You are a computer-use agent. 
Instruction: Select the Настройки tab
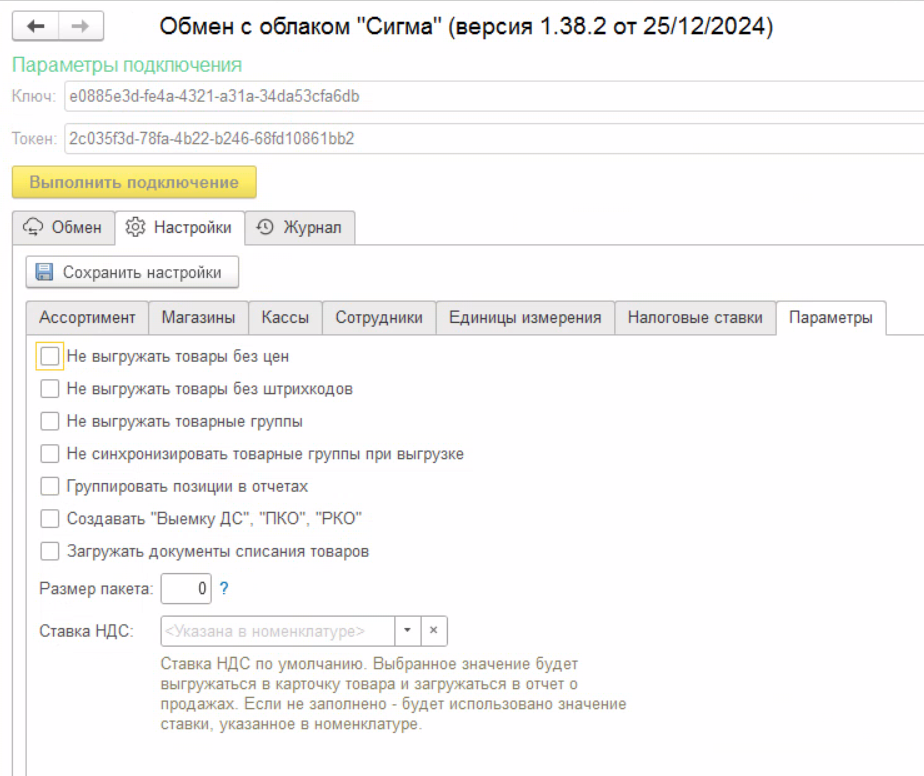point(180,227)
